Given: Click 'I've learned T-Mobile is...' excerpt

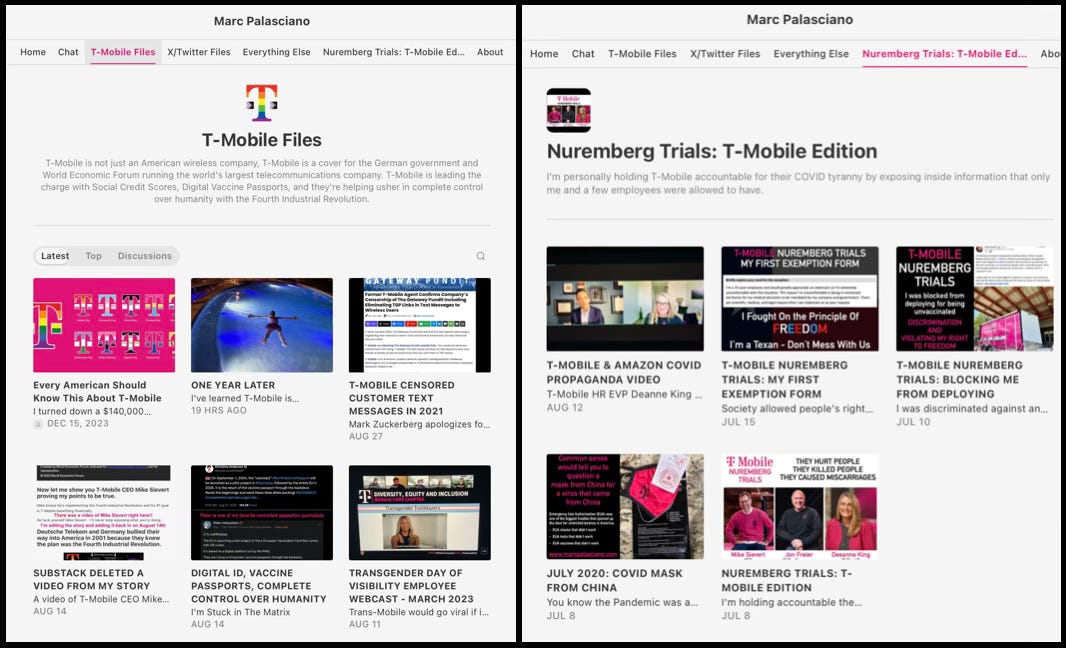Looking at the screenshot, I should [245, 398].
